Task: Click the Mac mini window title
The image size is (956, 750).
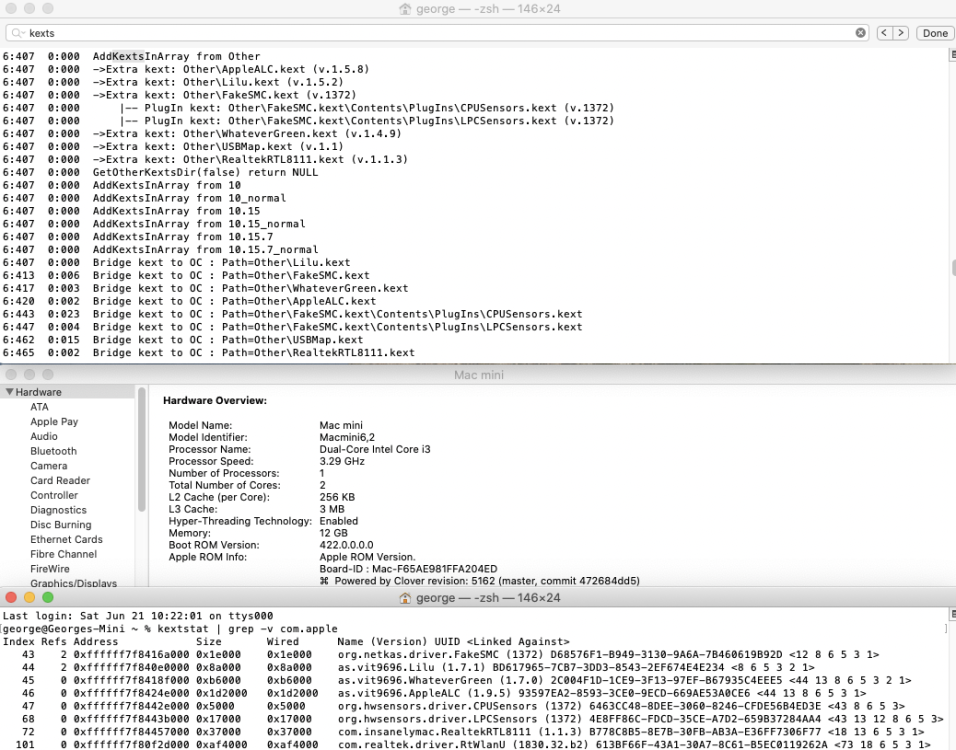Action: pos(479,375)
